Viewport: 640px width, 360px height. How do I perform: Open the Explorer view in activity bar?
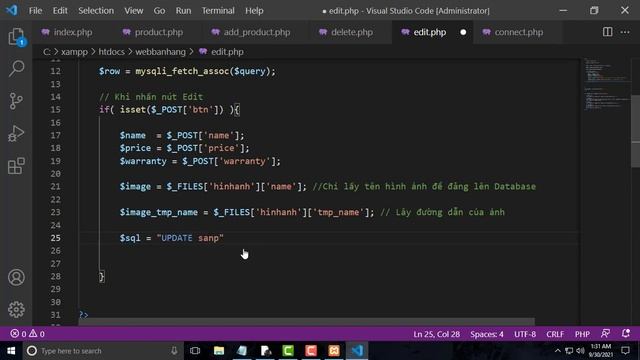16,37
